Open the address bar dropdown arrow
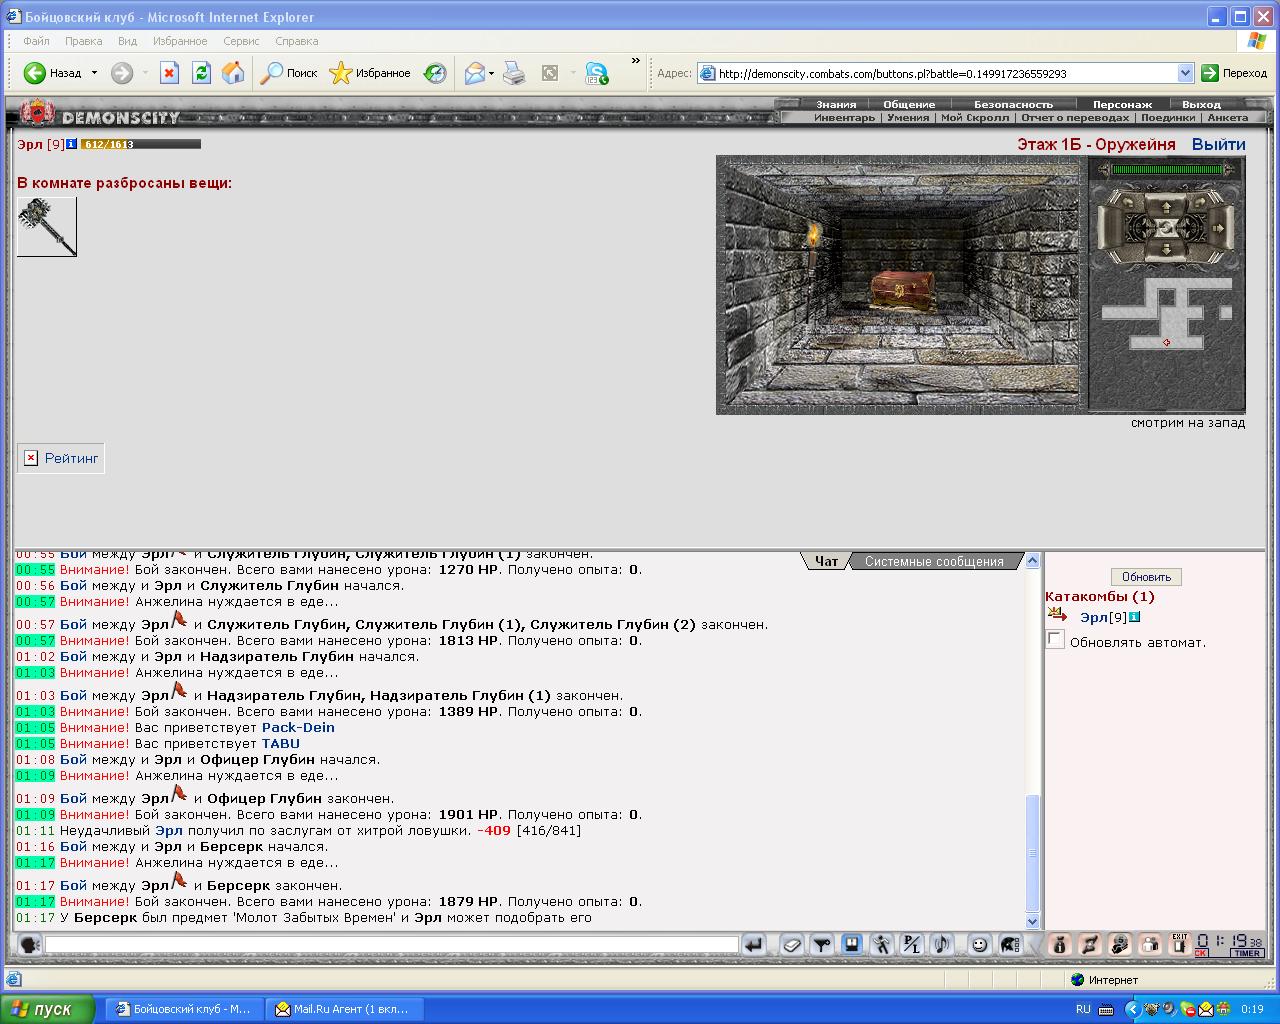The height and width of the screenshot is (1024, 1280). [x=1185, y=73]
